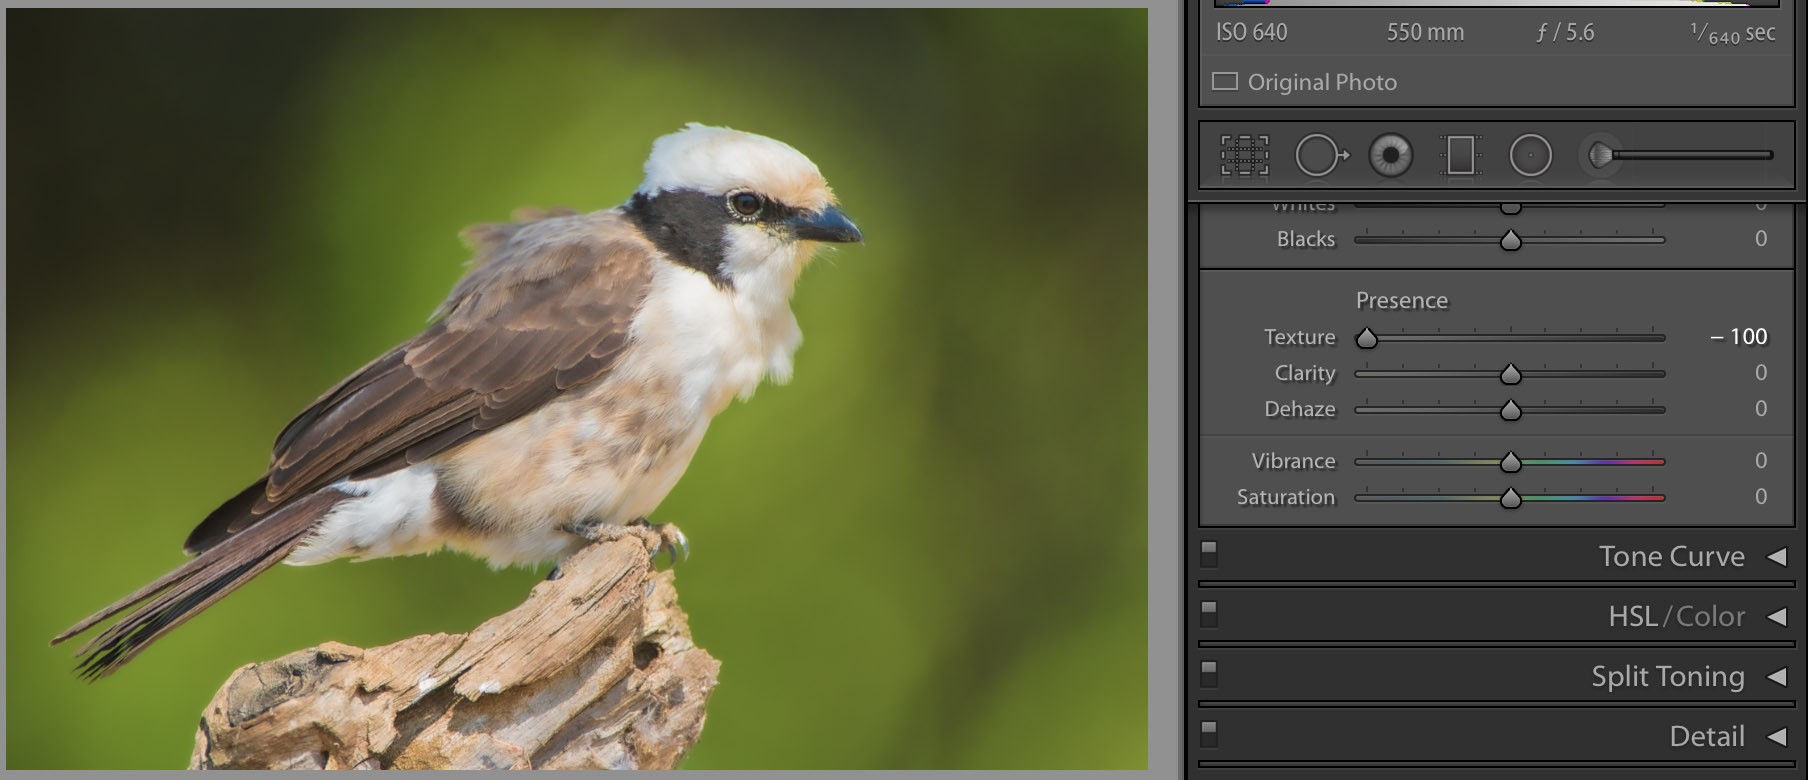This screenshot has width=1808, height=780.
Task: Expand the Tone Curve panel triangle
Action: [x=1776, y=557]
